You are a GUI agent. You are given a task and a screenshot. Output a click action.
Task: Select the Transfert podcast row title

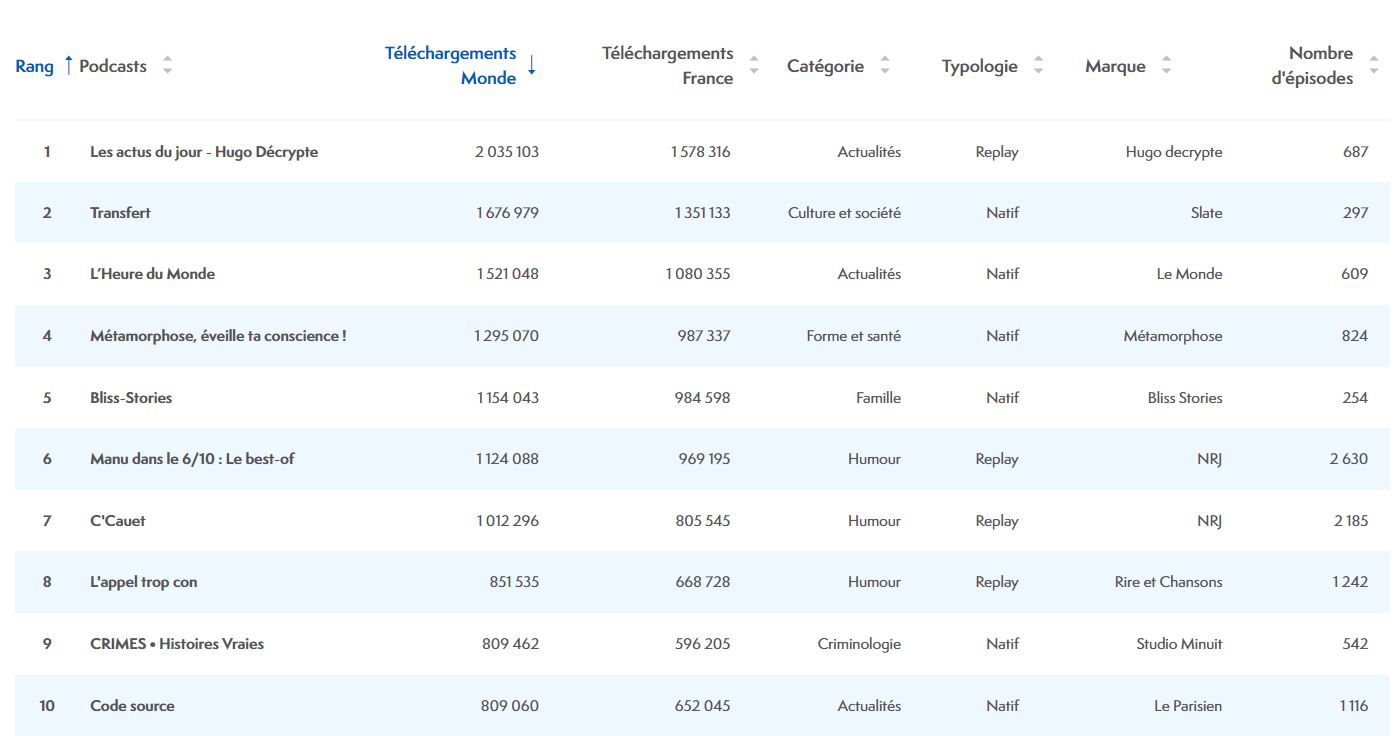coord(120,213)
